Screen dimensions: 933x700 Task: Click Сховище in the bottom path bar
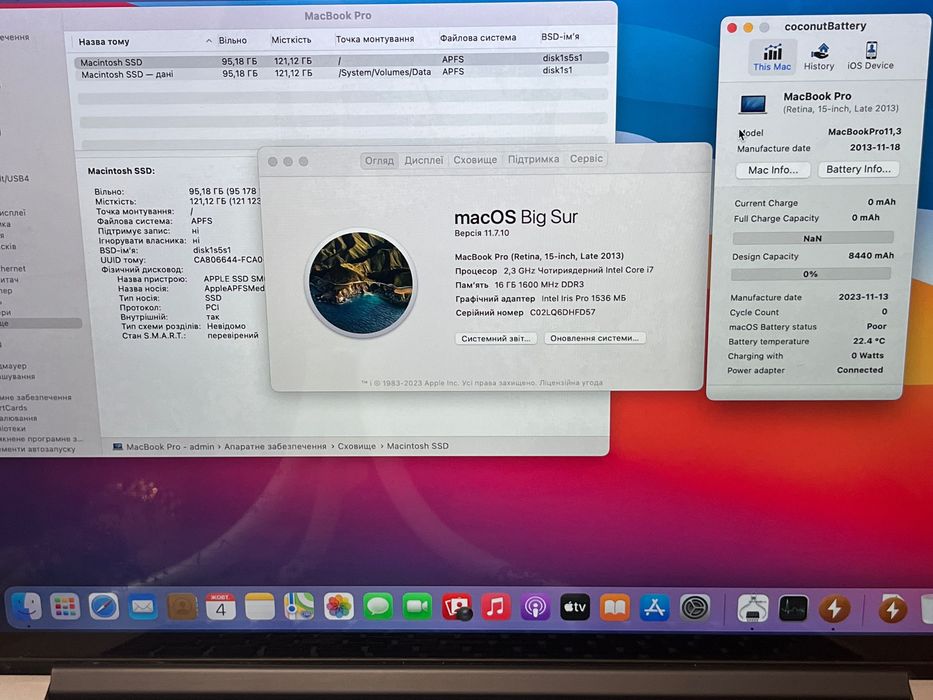click(x=356, y=446)
